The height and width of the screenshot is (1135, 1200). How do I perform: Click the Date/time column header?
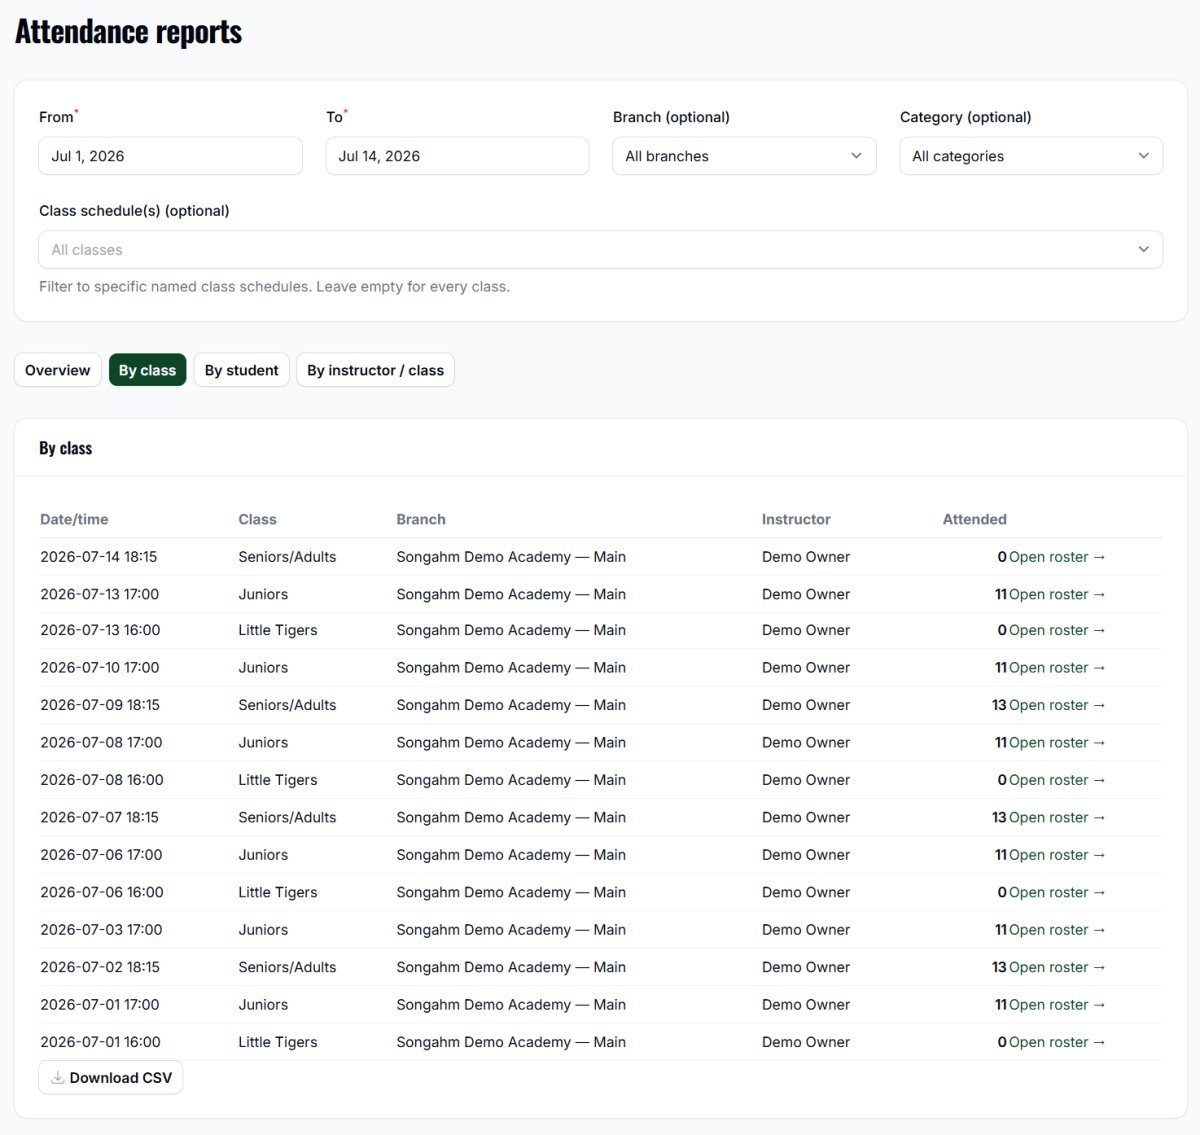pyautogui.click(x=74, y=519)
